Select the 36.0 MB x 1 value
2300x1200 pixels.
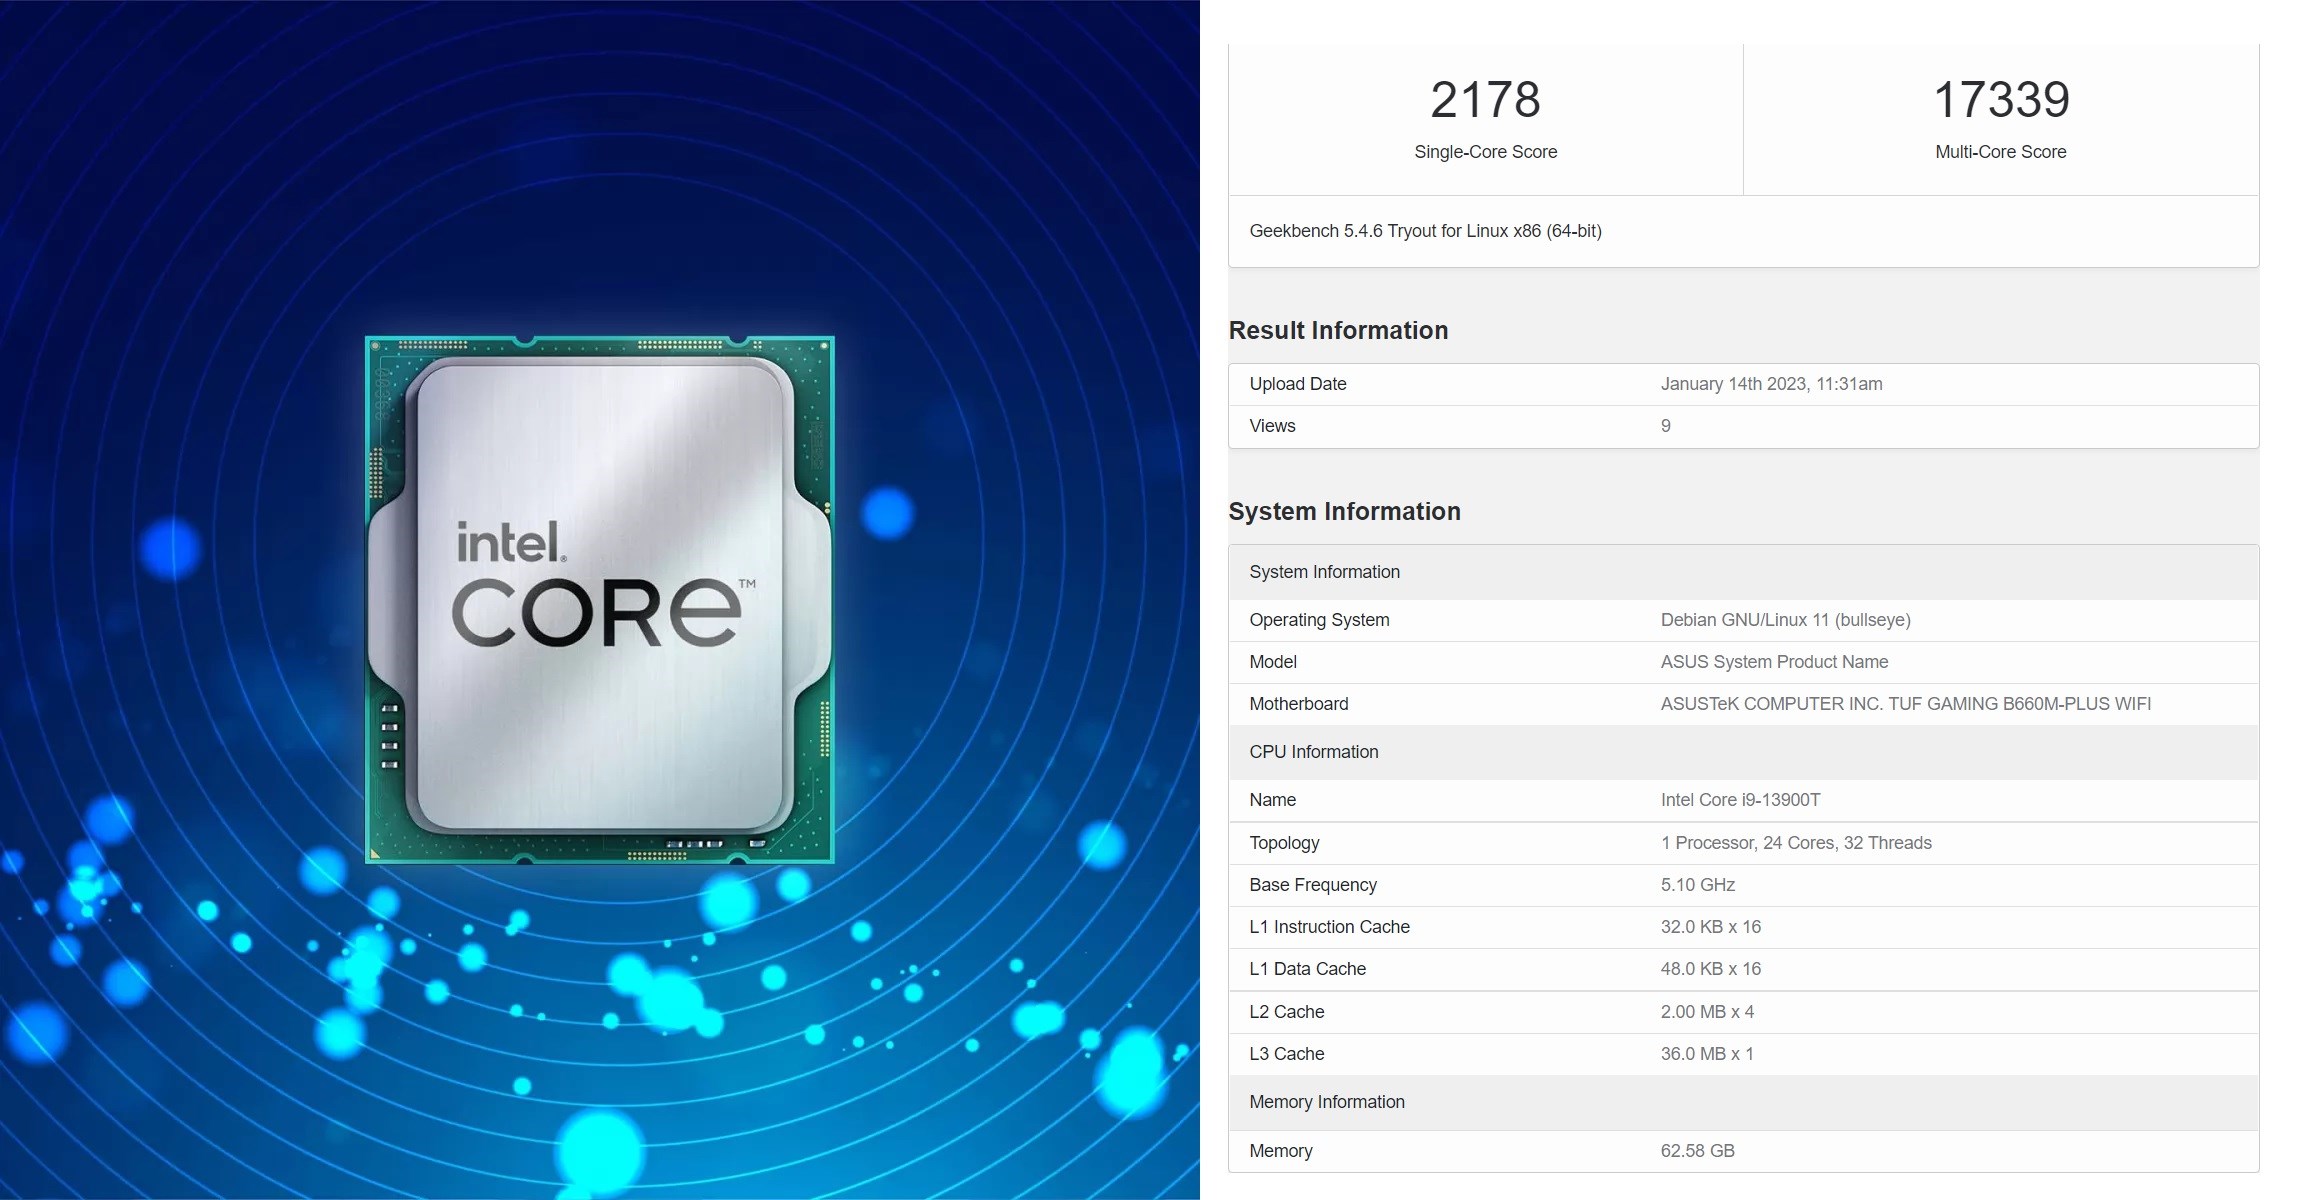coord(1707,1054)
